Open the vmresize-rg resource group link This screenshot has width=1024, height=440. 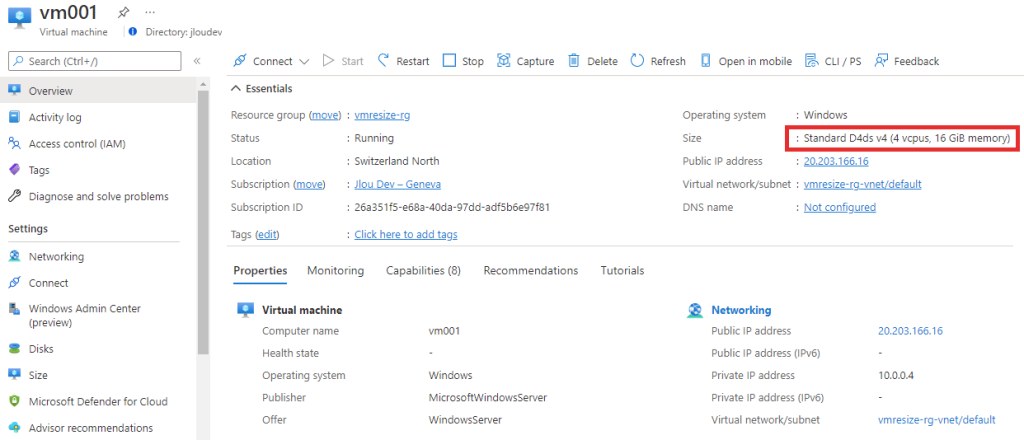(382, 115)
